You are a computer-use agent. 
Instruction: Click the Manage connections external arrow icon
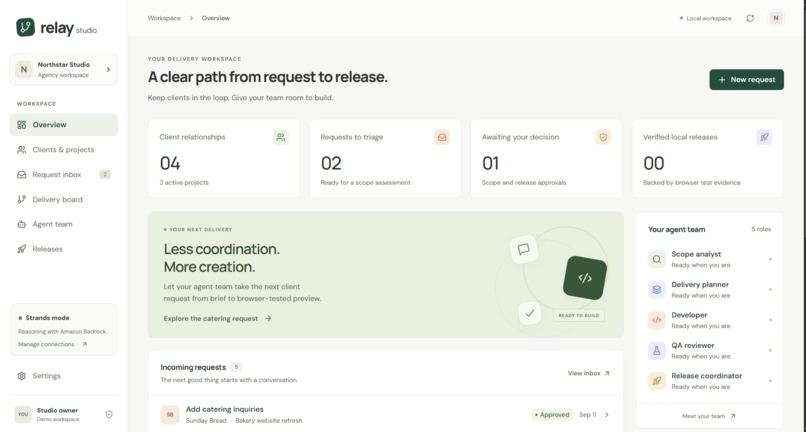point(84,344)
